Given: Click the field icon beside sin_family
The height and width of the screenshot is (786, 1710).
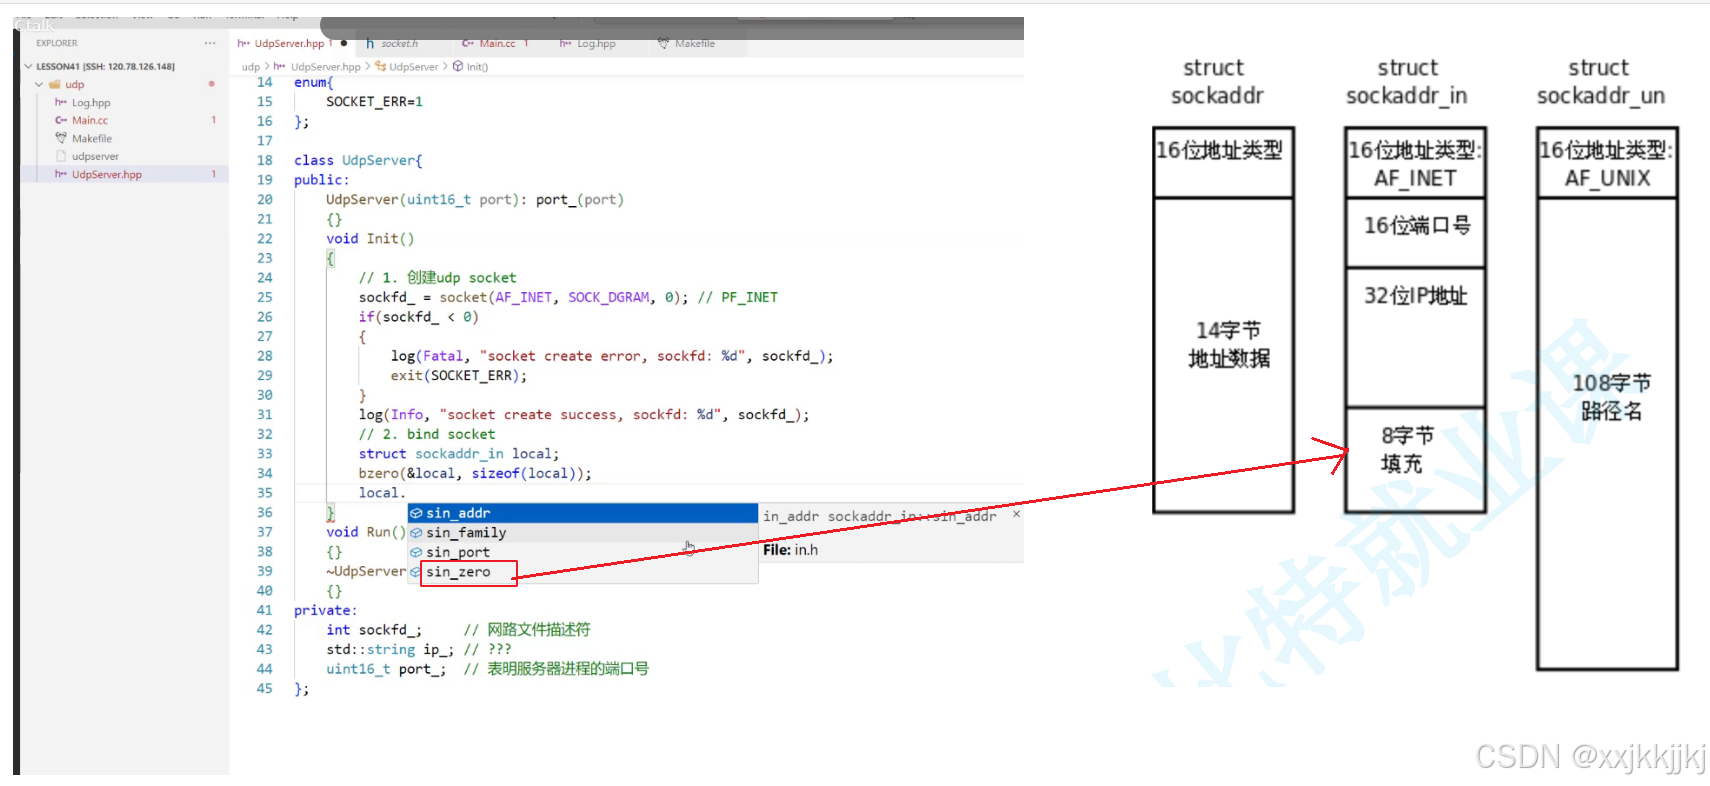Looking at the screenshot, I should (416, 533).
